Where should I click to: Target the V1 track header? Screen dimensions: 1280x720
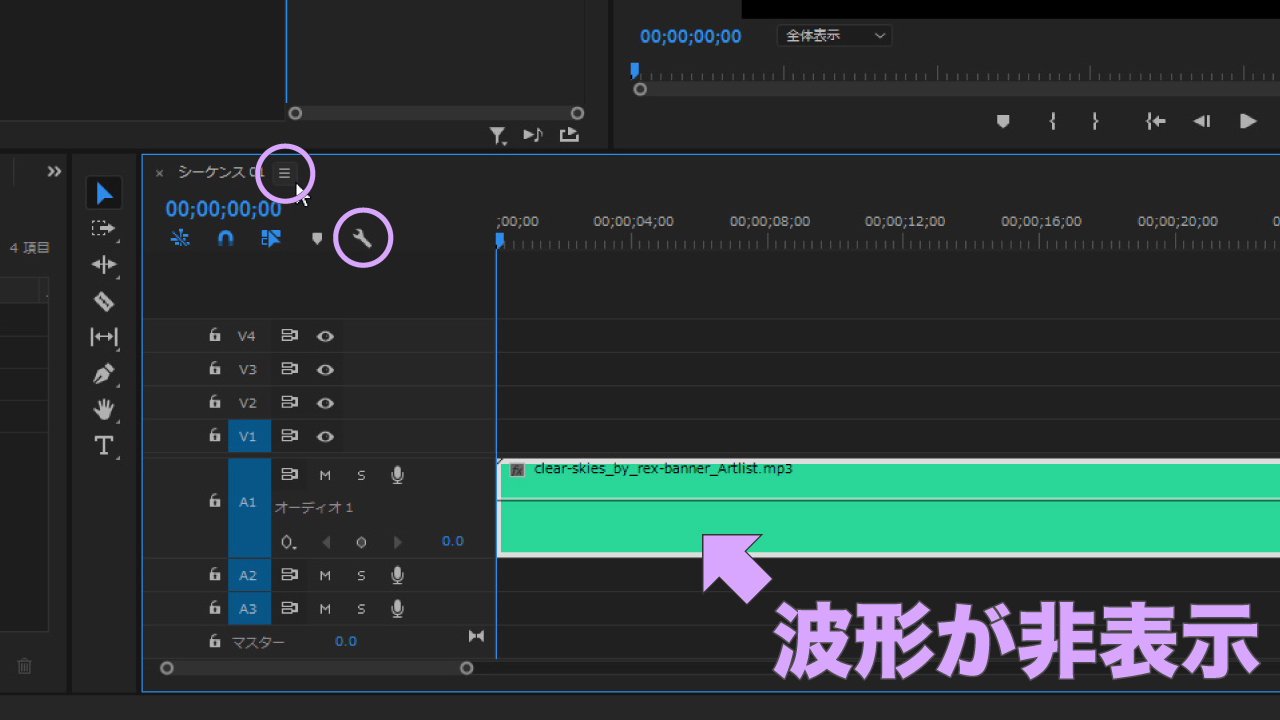pos(248,436)
